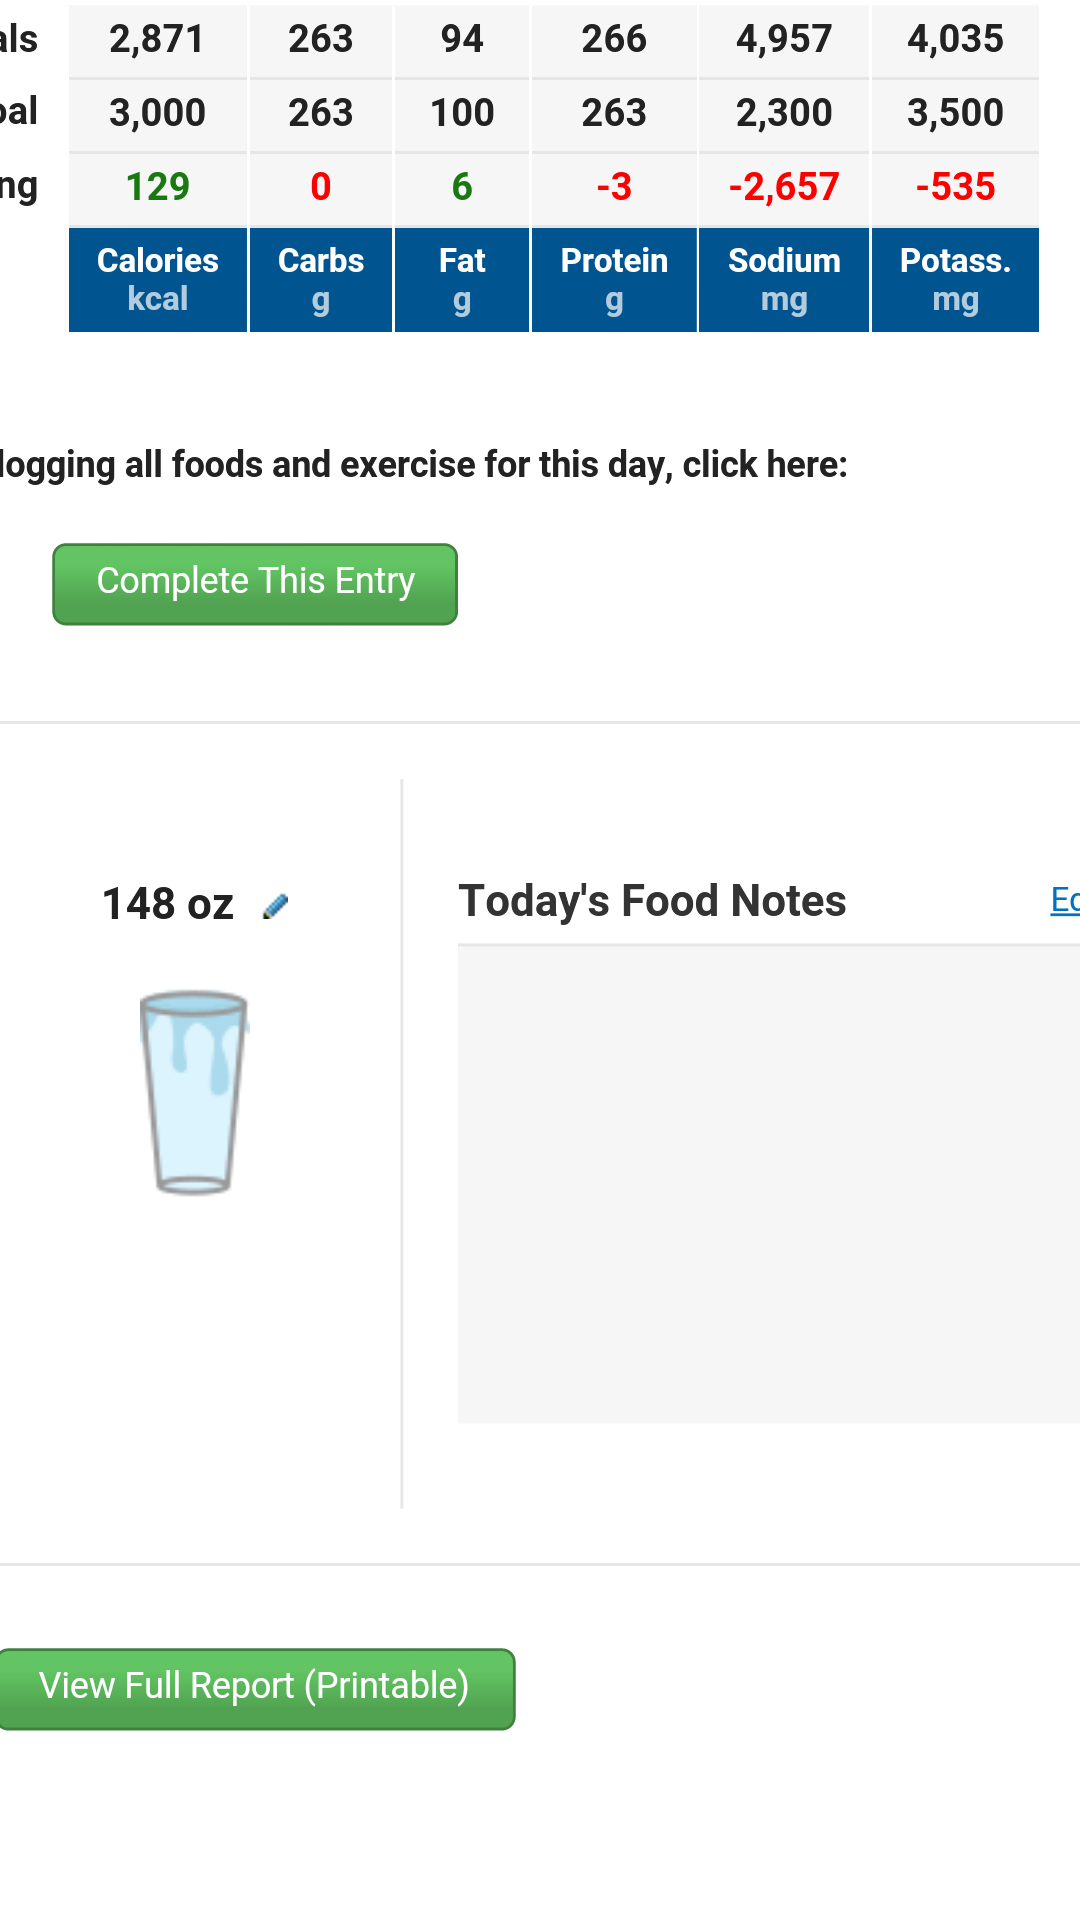Click the Edit link beside Today's Food Notes
Screen dimensions: 1080x1920
tap(1064, 900)
